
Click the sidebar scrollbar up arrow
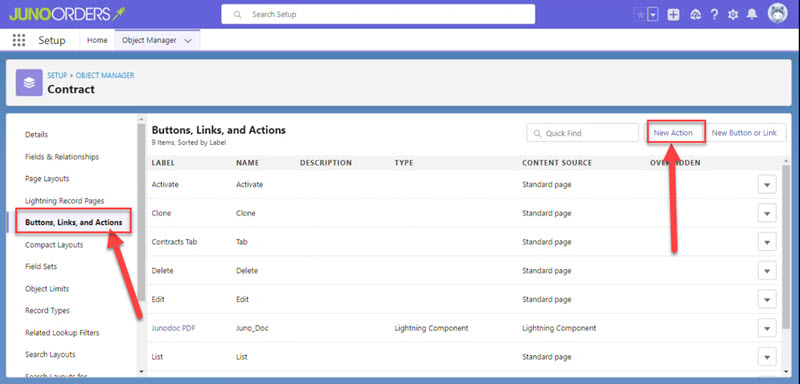click(x=141, y=119)
